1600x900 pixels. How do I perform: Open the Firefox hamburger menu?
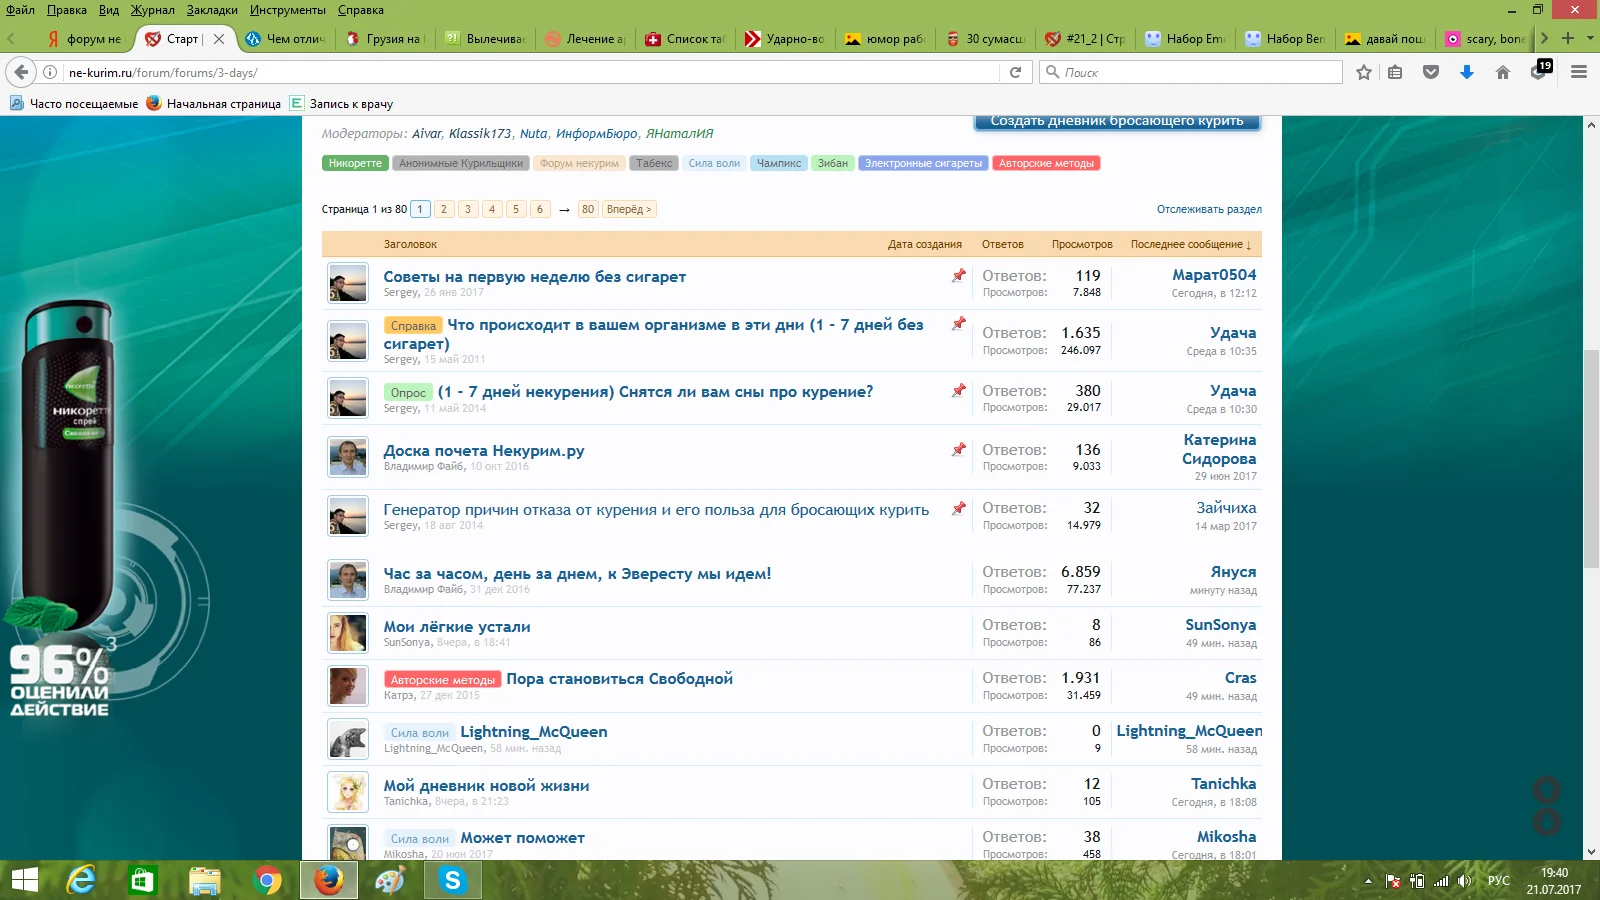(x=1579, y=72)
